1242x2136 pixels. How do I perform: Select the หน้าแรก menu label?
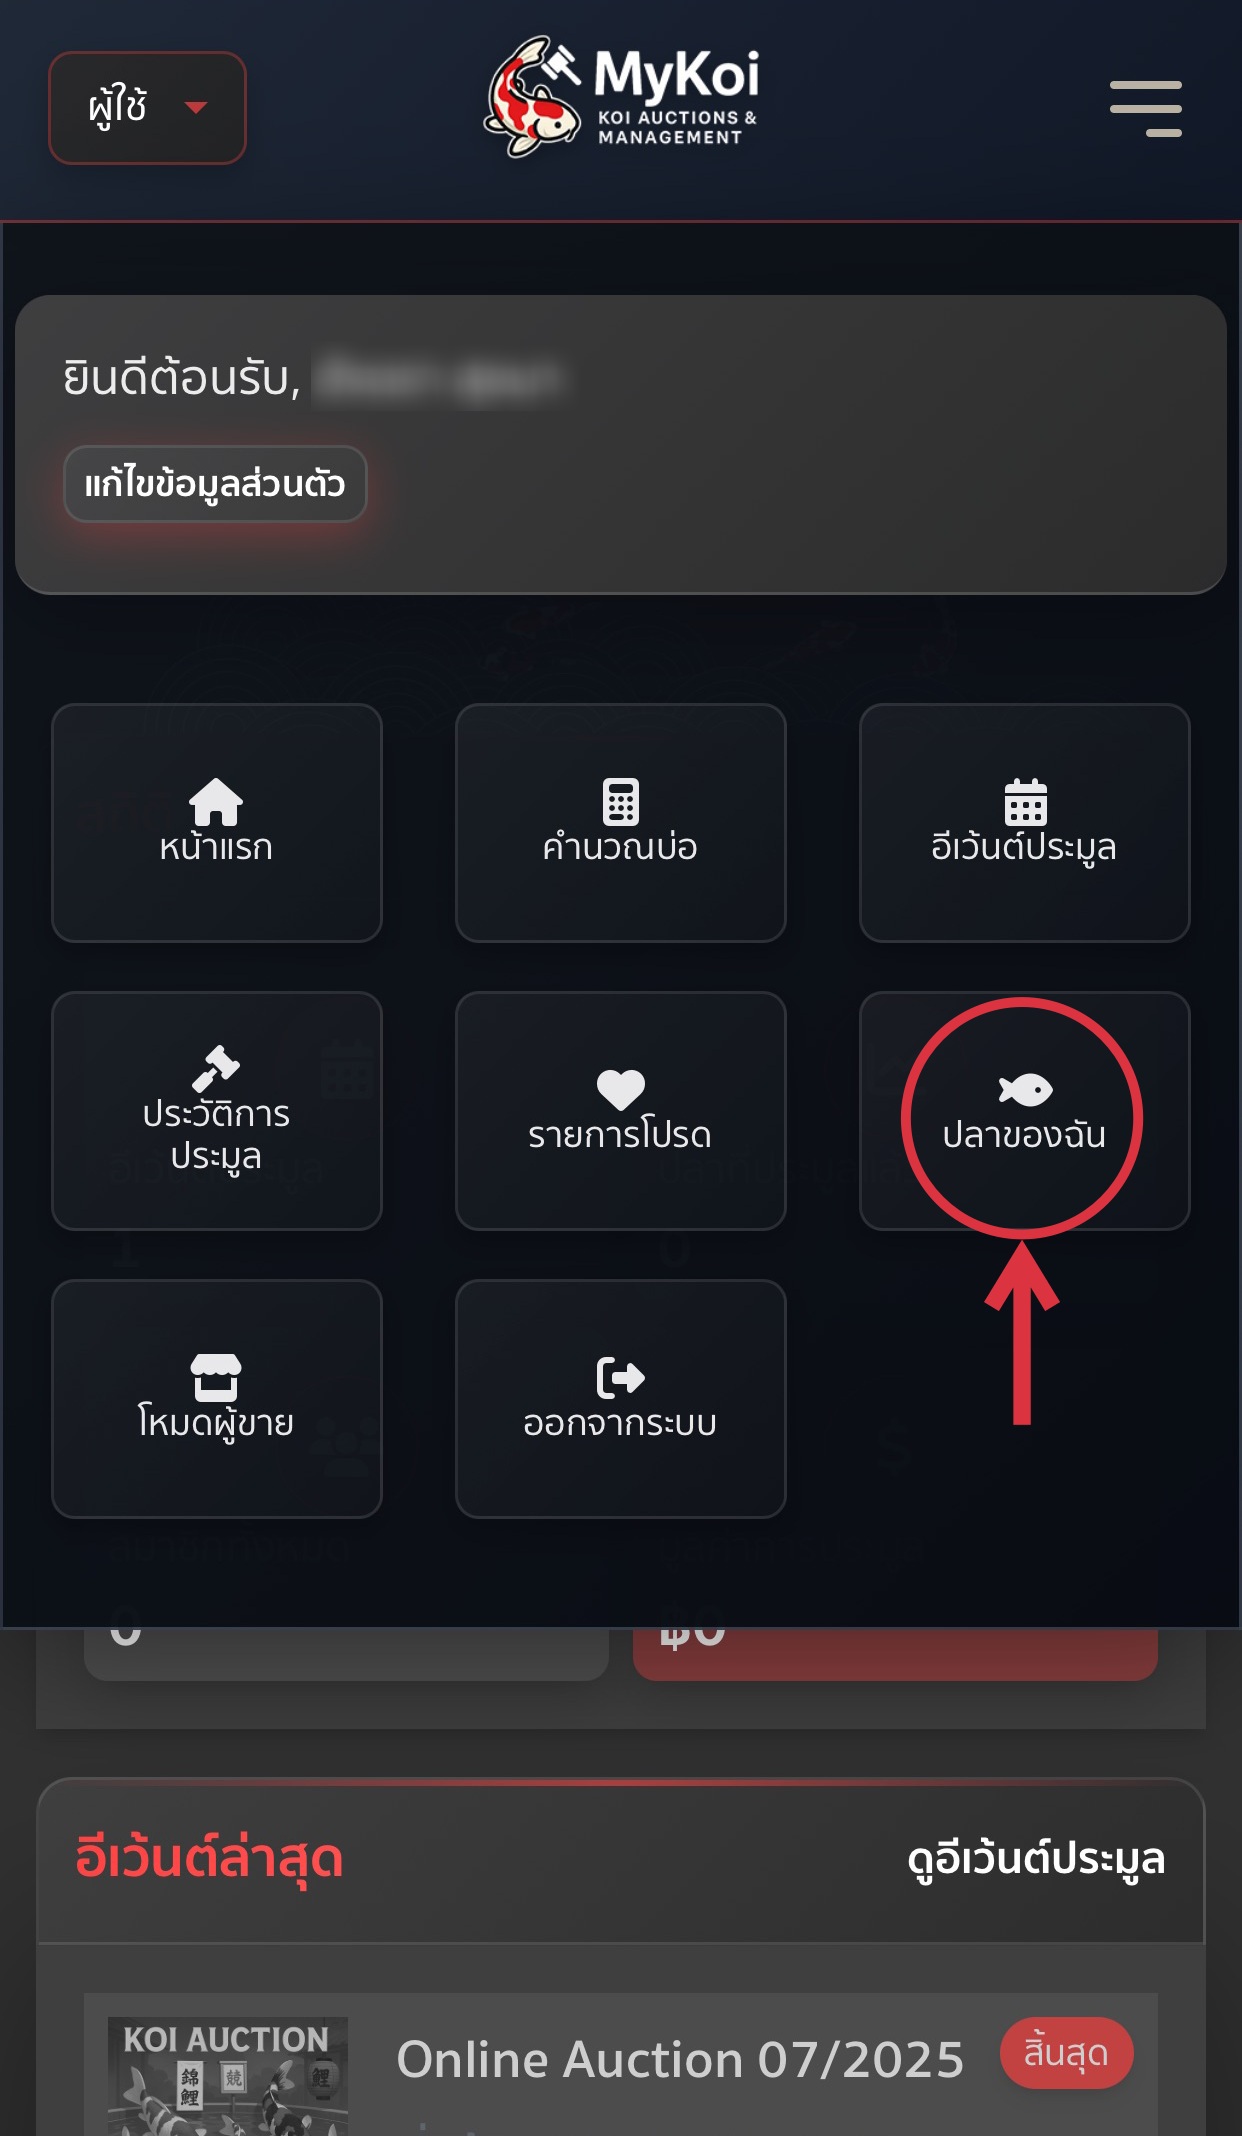point(216,847)
